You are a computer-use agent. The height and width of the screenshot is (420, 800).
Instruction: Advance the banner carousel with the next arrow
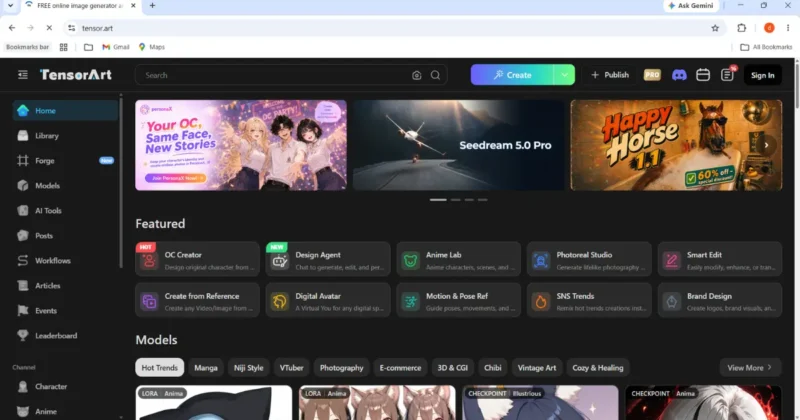click(766, 145)
